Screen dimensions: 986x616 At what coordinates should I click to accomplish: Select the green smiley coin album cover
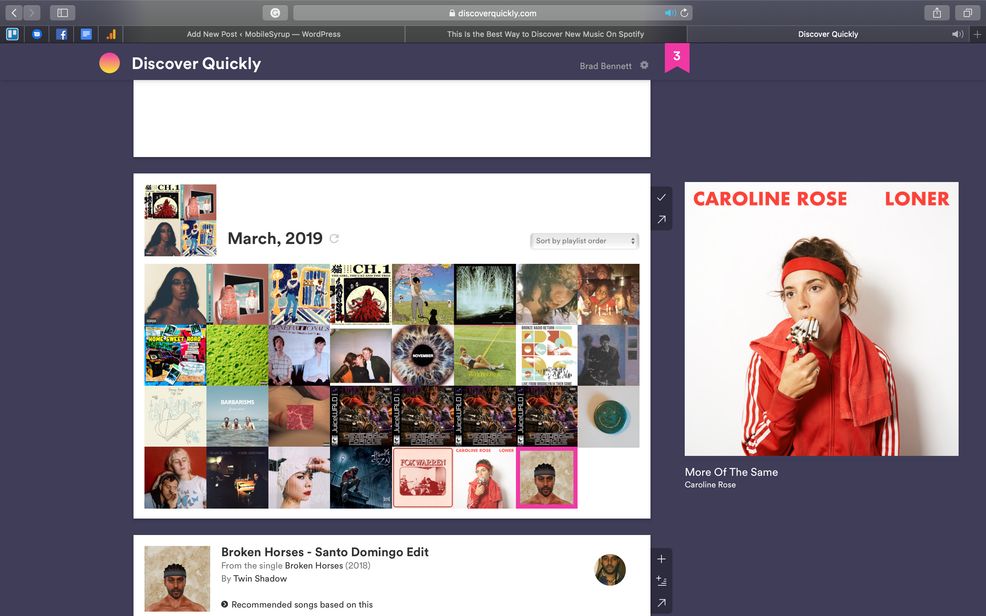608,417
